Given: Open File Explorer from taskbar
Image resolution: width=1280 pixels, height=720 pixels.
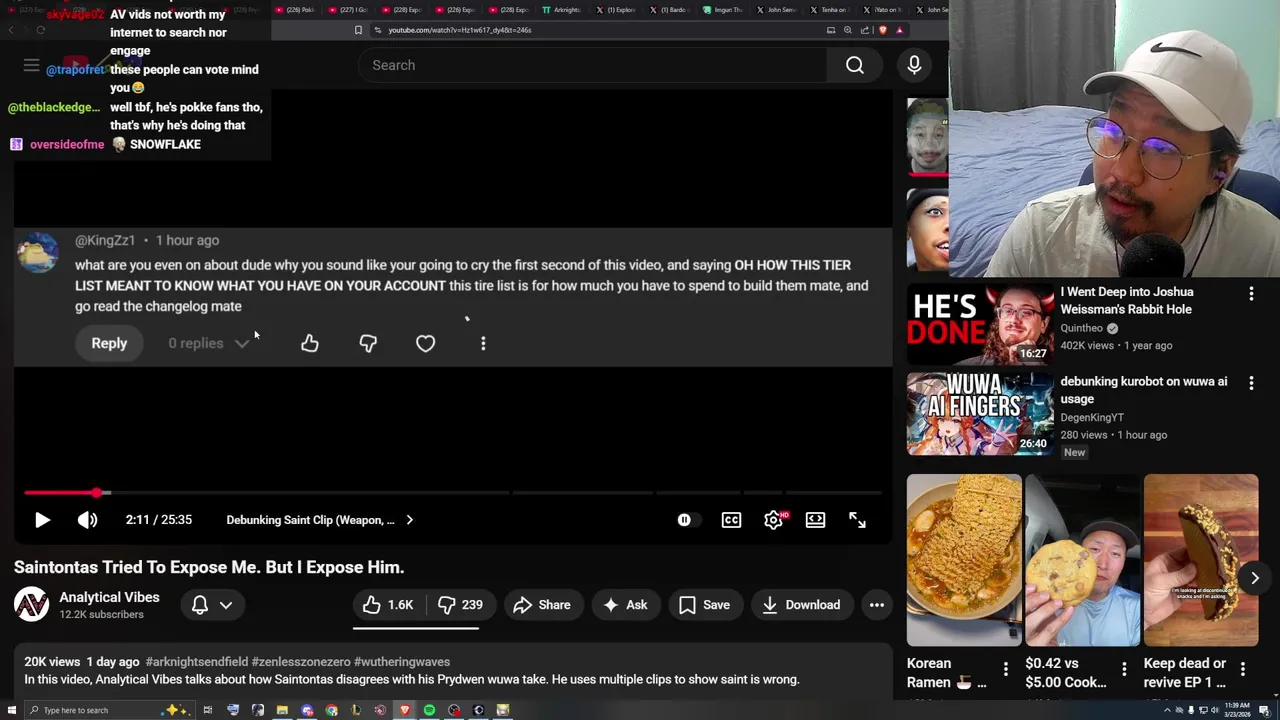Looking at the screenshot, I should (x=282, y=710).
